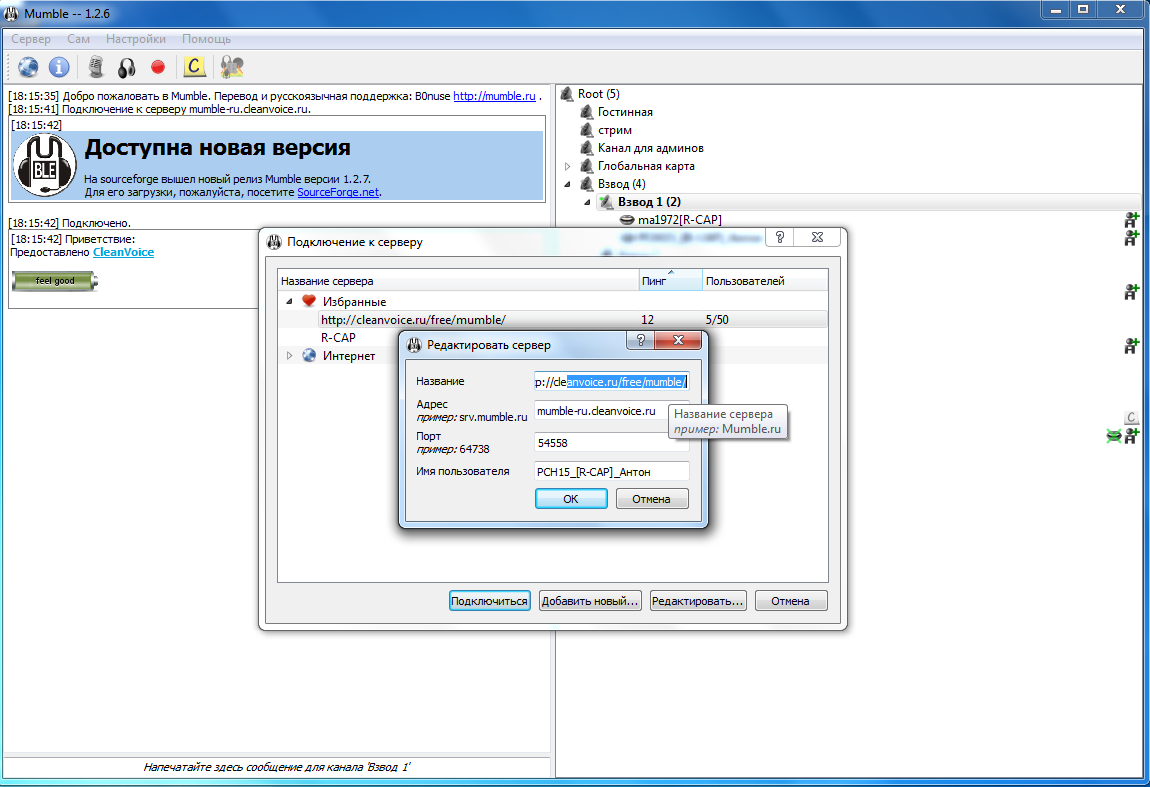This screenshot has width=1150, height=787.
Task: Collapse the Взвод (4) channel
Action: click(568, 184)
